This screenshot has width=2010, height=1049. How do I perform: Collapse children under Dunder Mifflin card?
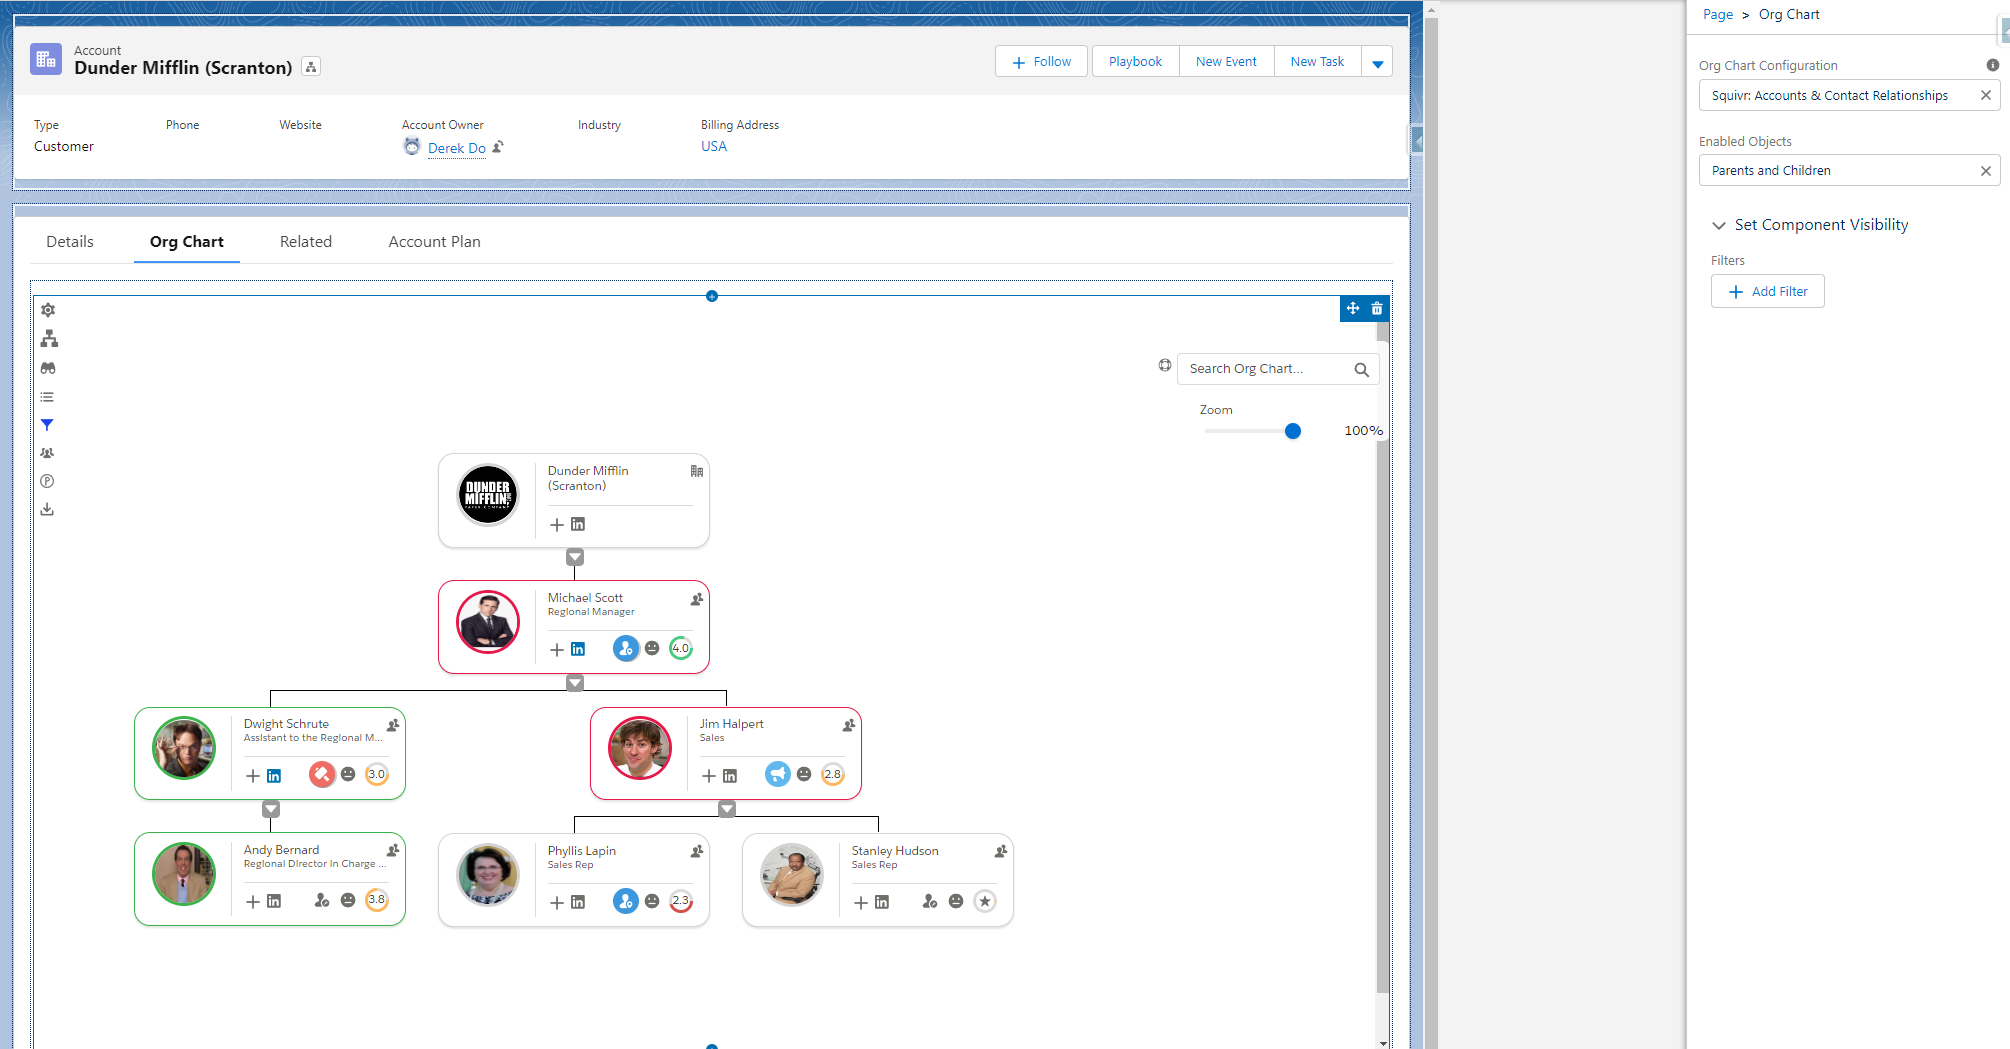pyautogui.click(x=575, y=557)
